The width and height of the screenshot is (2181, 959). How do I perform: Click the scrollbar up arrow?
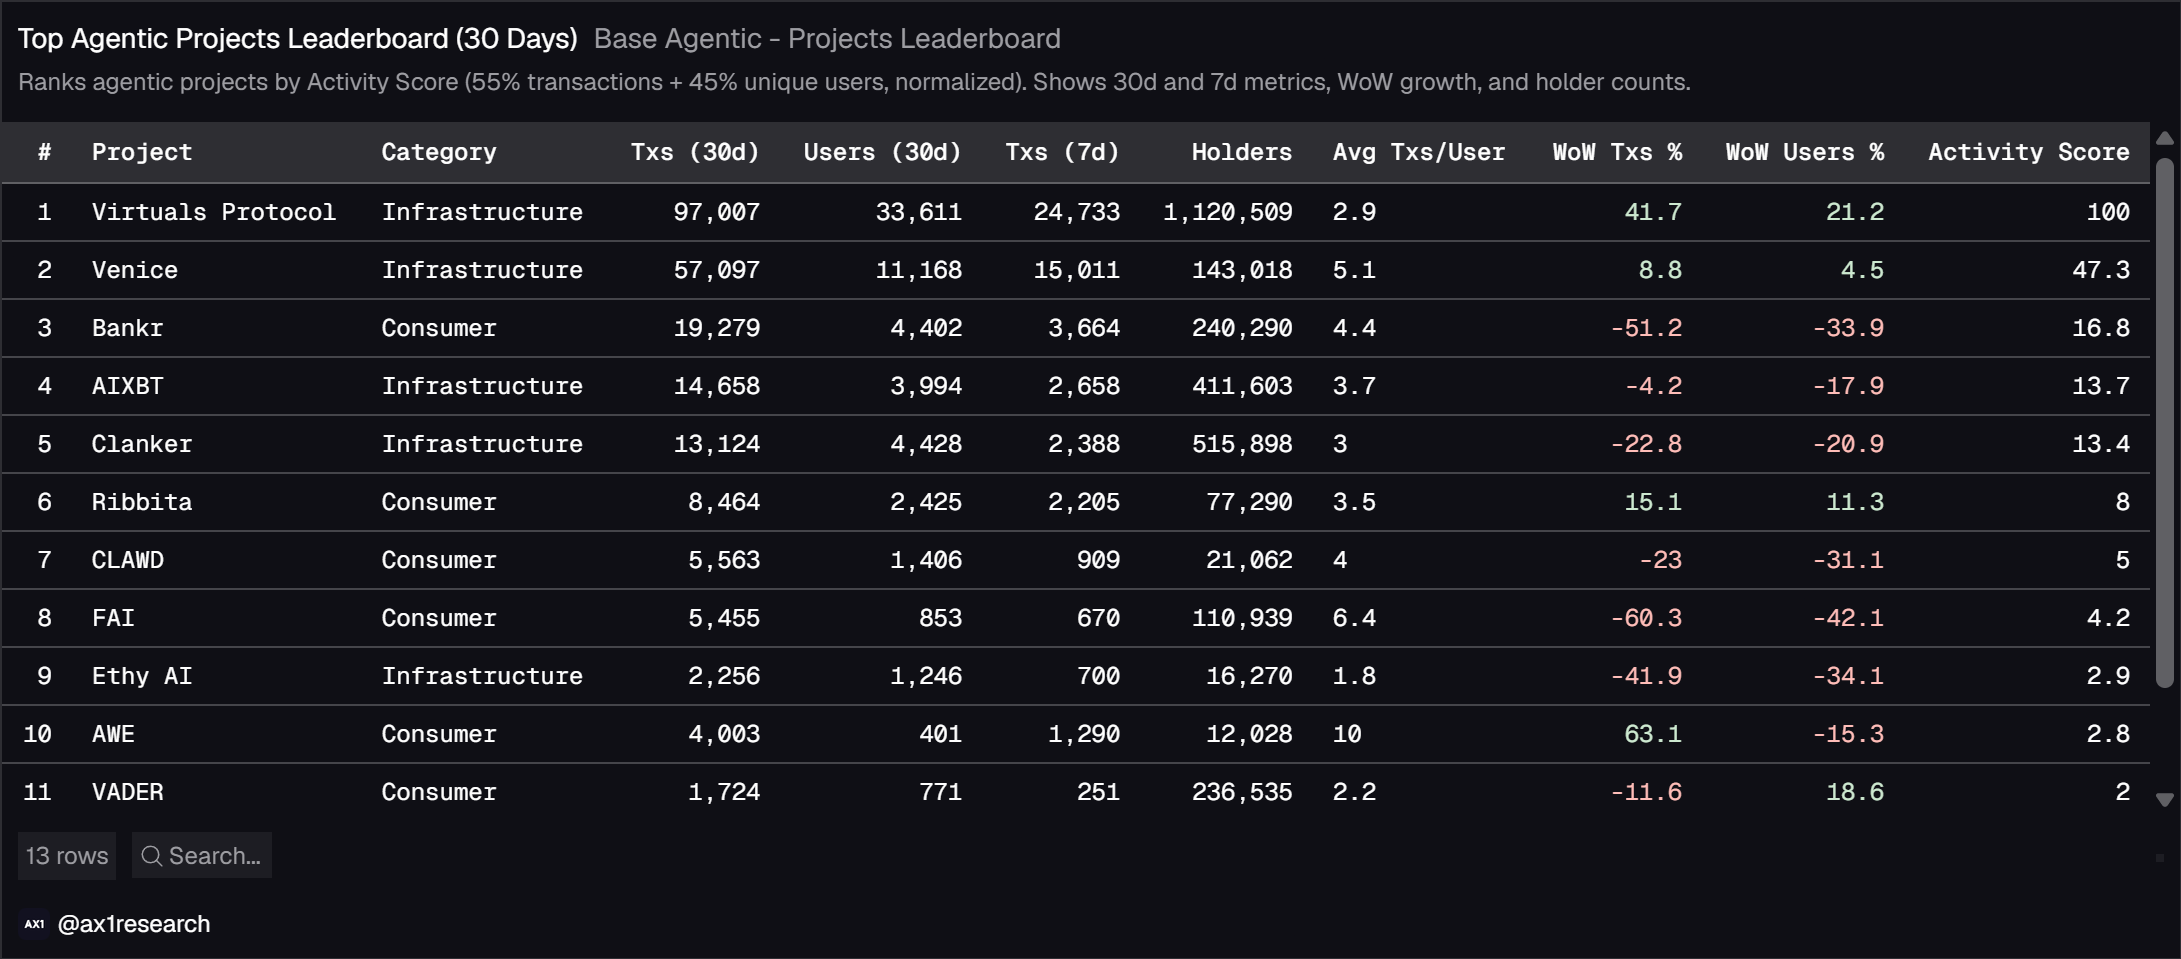coord(2165,138)
